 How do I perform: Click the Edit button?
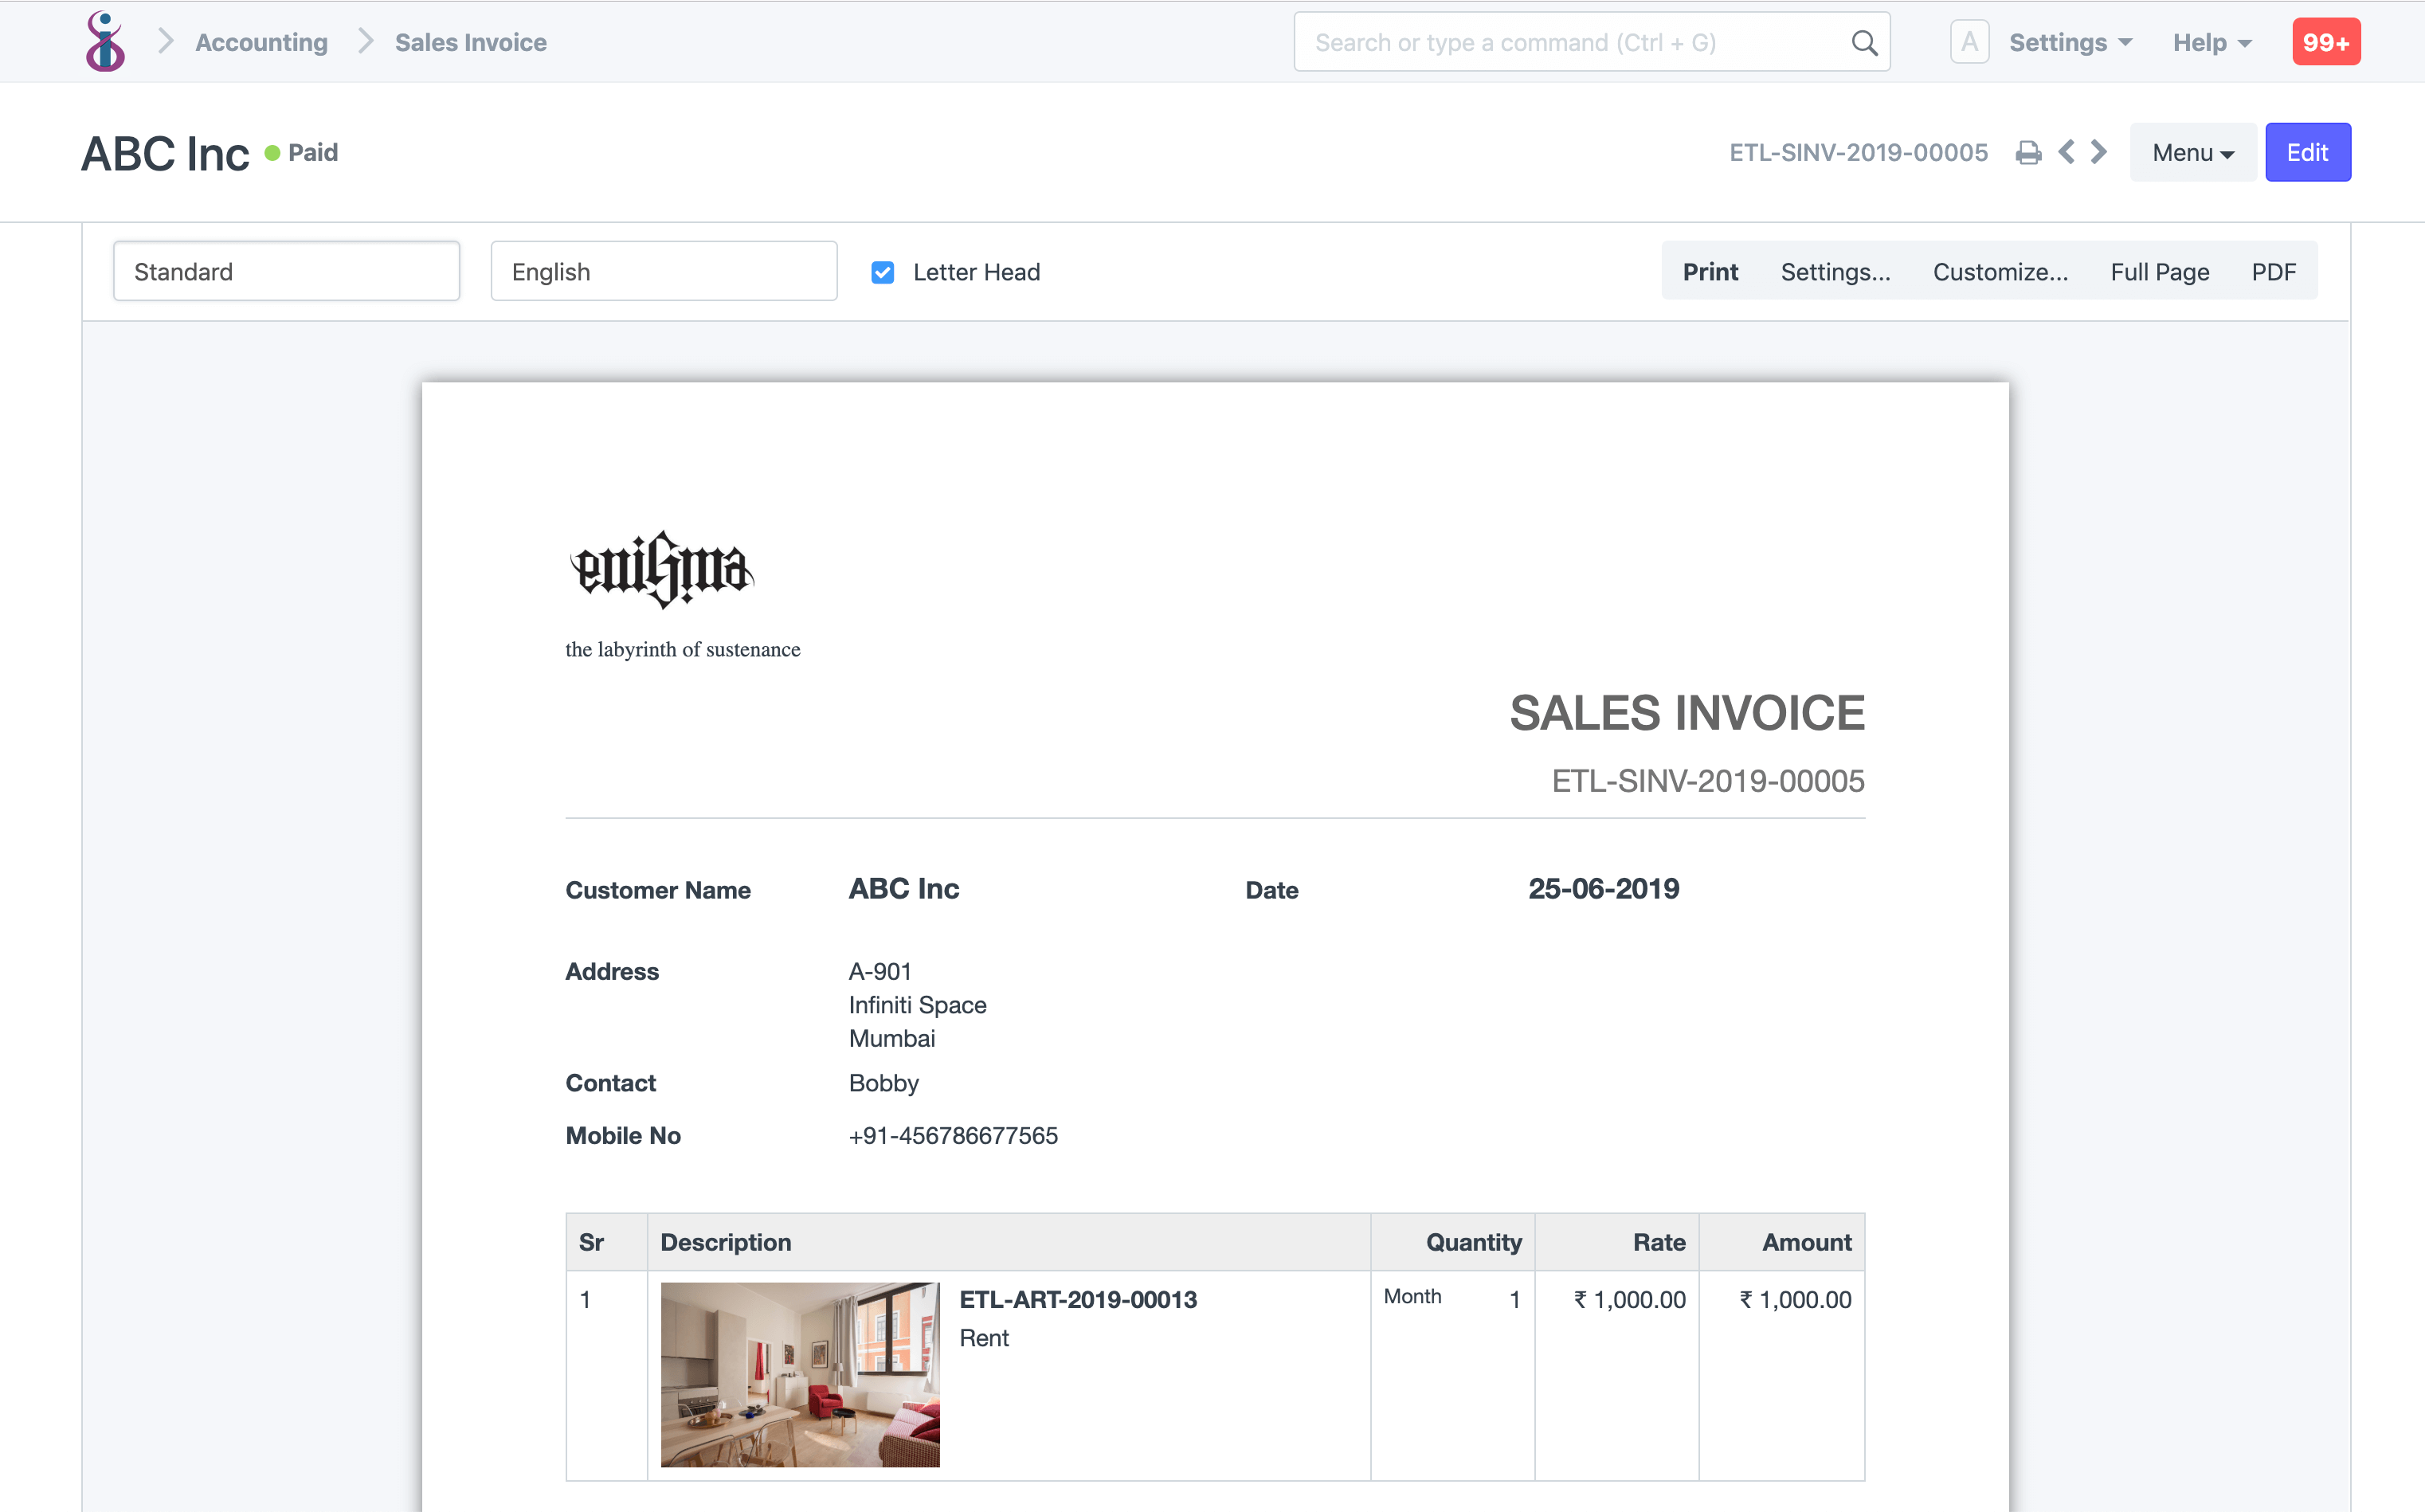click(2306, 151)
